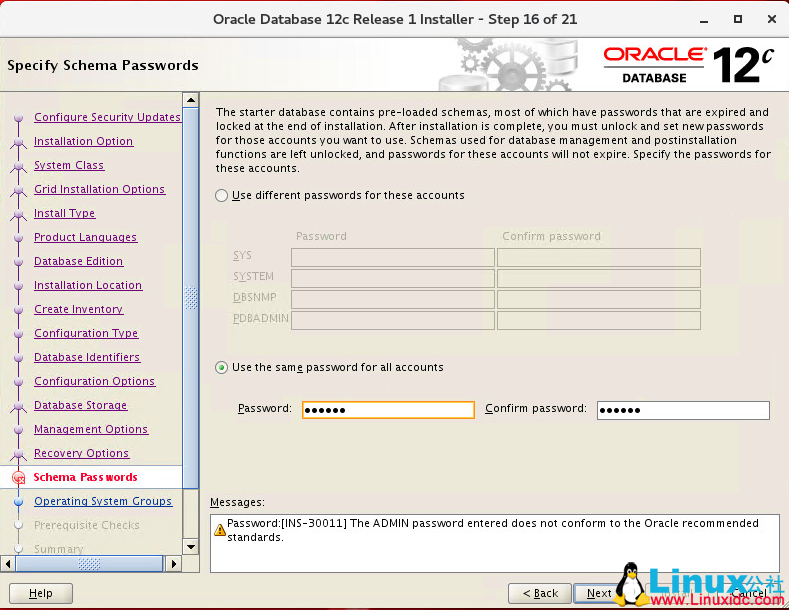This screenshot has height=610, width=789.
Task: Click the SYSTEM password field
Action: (x=392, y=278)
